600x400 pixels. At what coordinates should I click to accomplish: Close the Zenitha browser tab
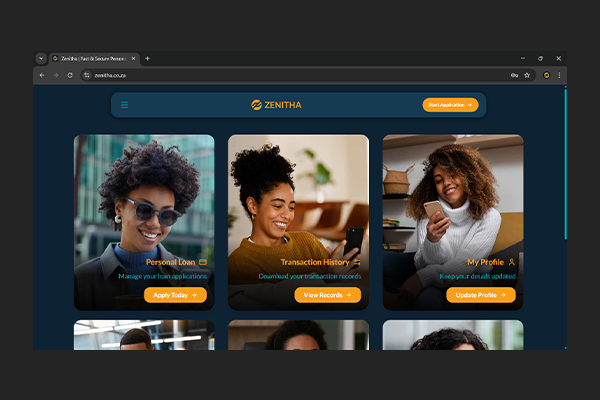coord(133,59)
